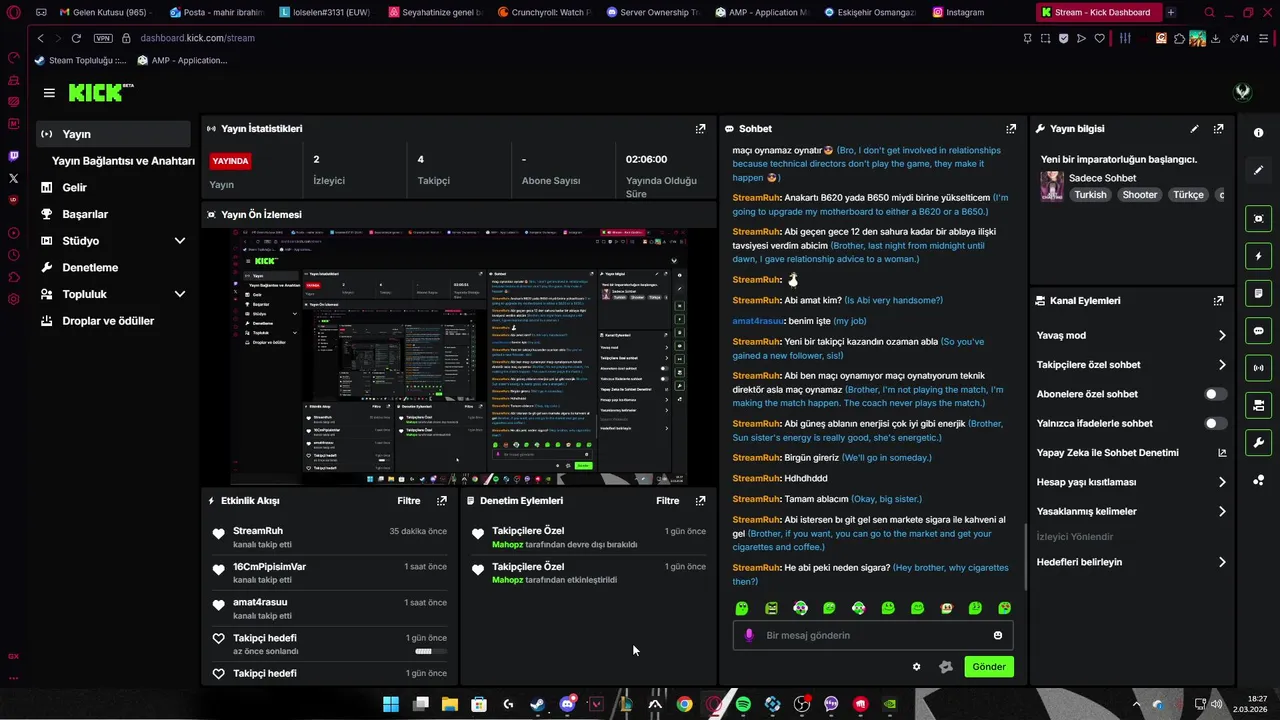
Task: Click the chat panel scrollbar
Action: 1025,555
